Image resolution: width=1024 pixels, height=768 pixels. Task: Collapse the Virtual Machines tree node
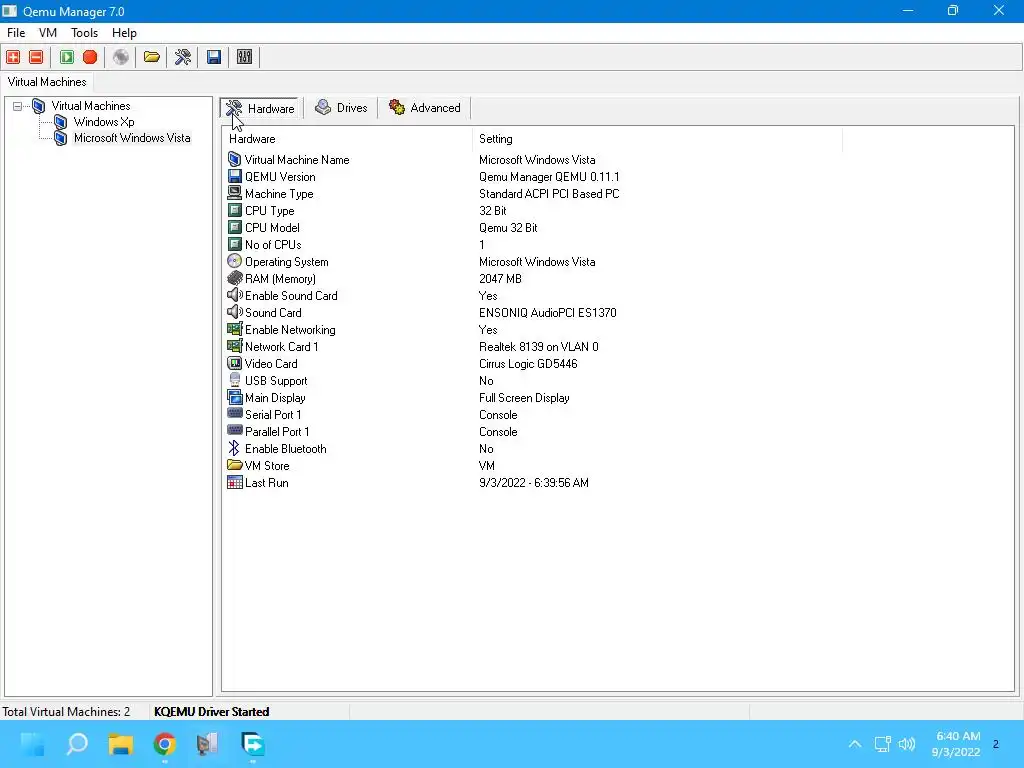click(x=18, y=106)
